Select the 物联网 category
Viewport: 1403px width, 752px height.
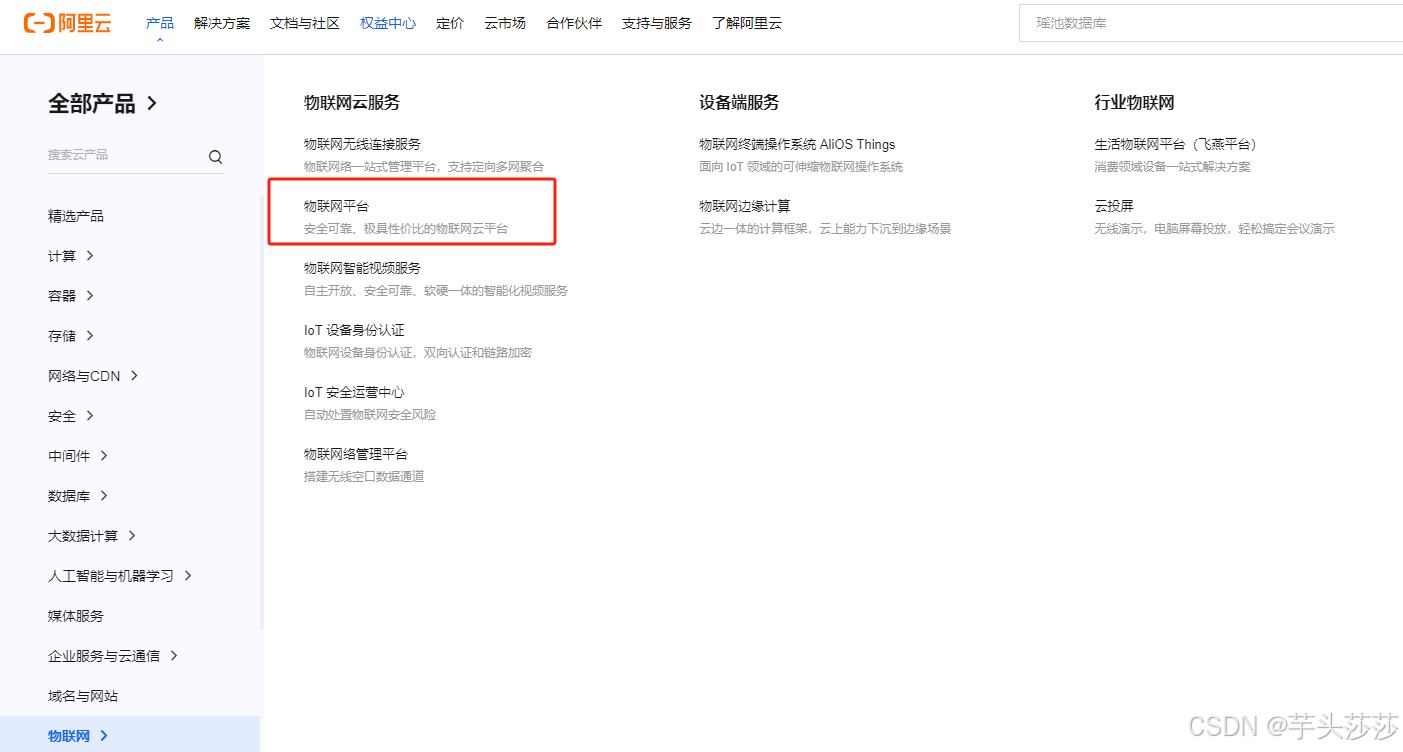point(130,736)
